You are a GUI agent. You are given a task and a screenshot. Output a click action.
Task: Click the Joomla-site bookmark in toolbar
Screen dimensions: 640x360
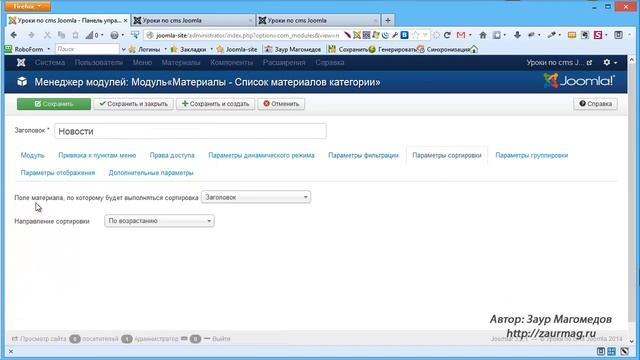click(237, 49)
